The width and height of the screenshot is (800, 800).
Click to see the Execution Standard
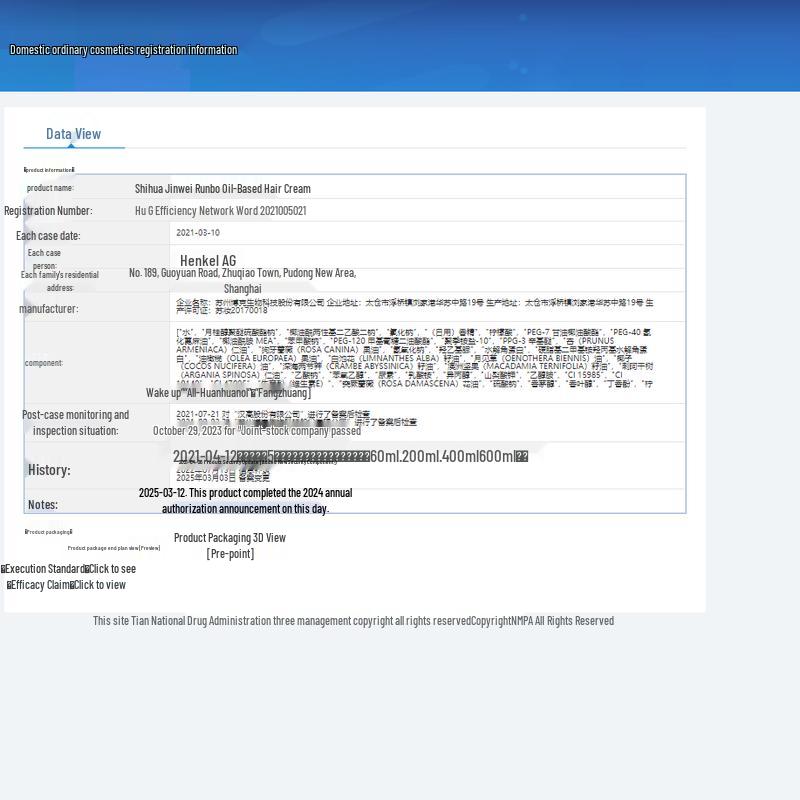[112, 569]
